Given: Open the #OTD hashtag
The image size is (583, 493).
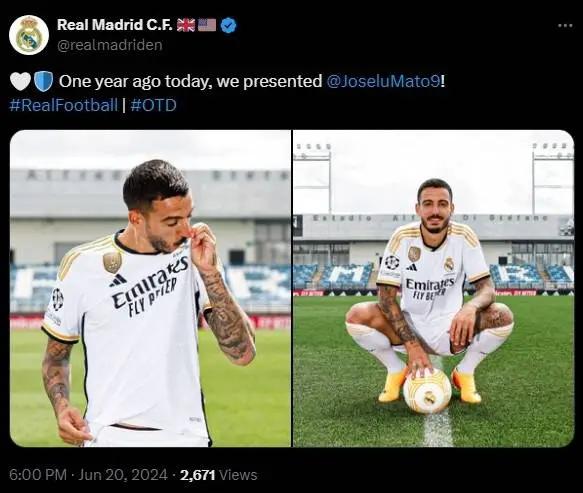Looking at the screenshot, I should [x=154, y=105].
